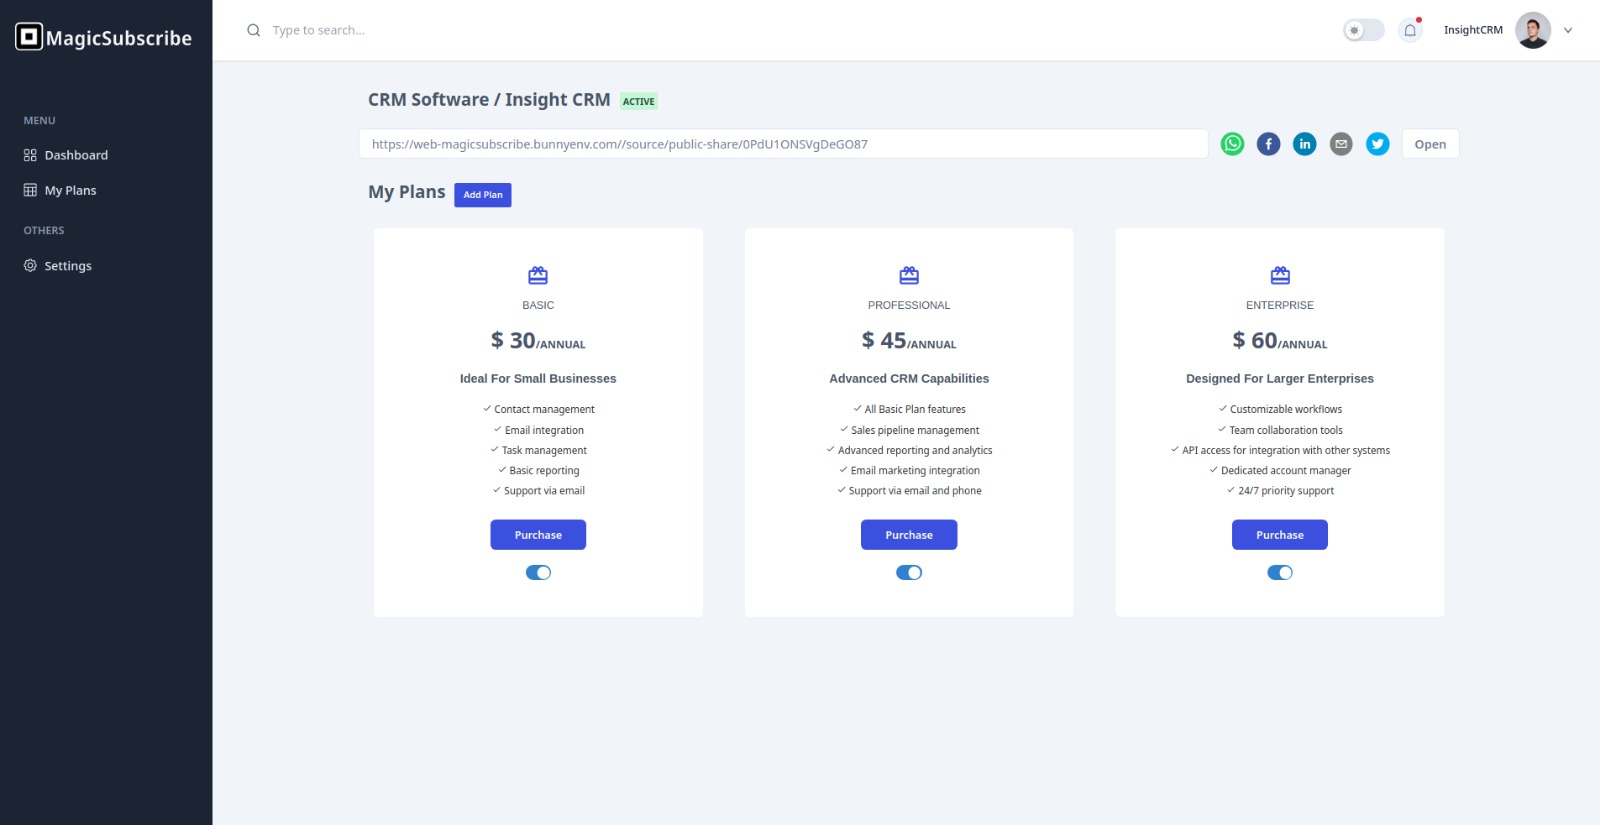Toggle the dark mode switch
The width and height of the screenshot is (1600, 825).
tap(1363, 30)
